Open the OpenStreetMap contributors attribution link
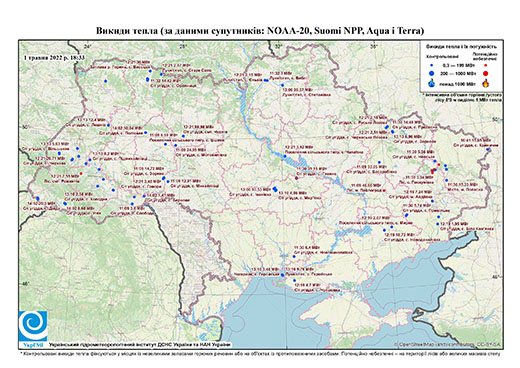The height and width of the screenshot is (368, 520). pyautogui.click(x=448, y=344)
